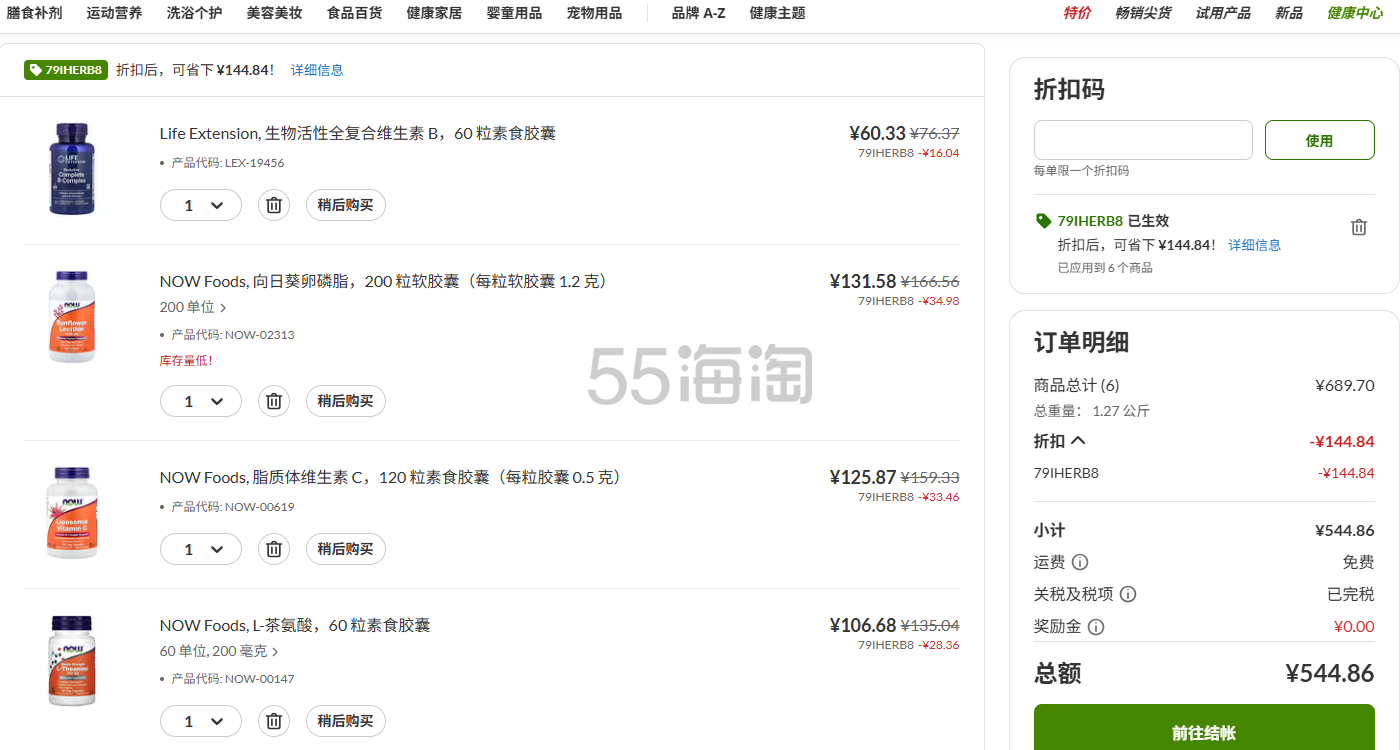Open quantity dropdown for Liposomal Vitamin C
The height and width of the screenshot is (750, 1400).
tap(201, 549)
